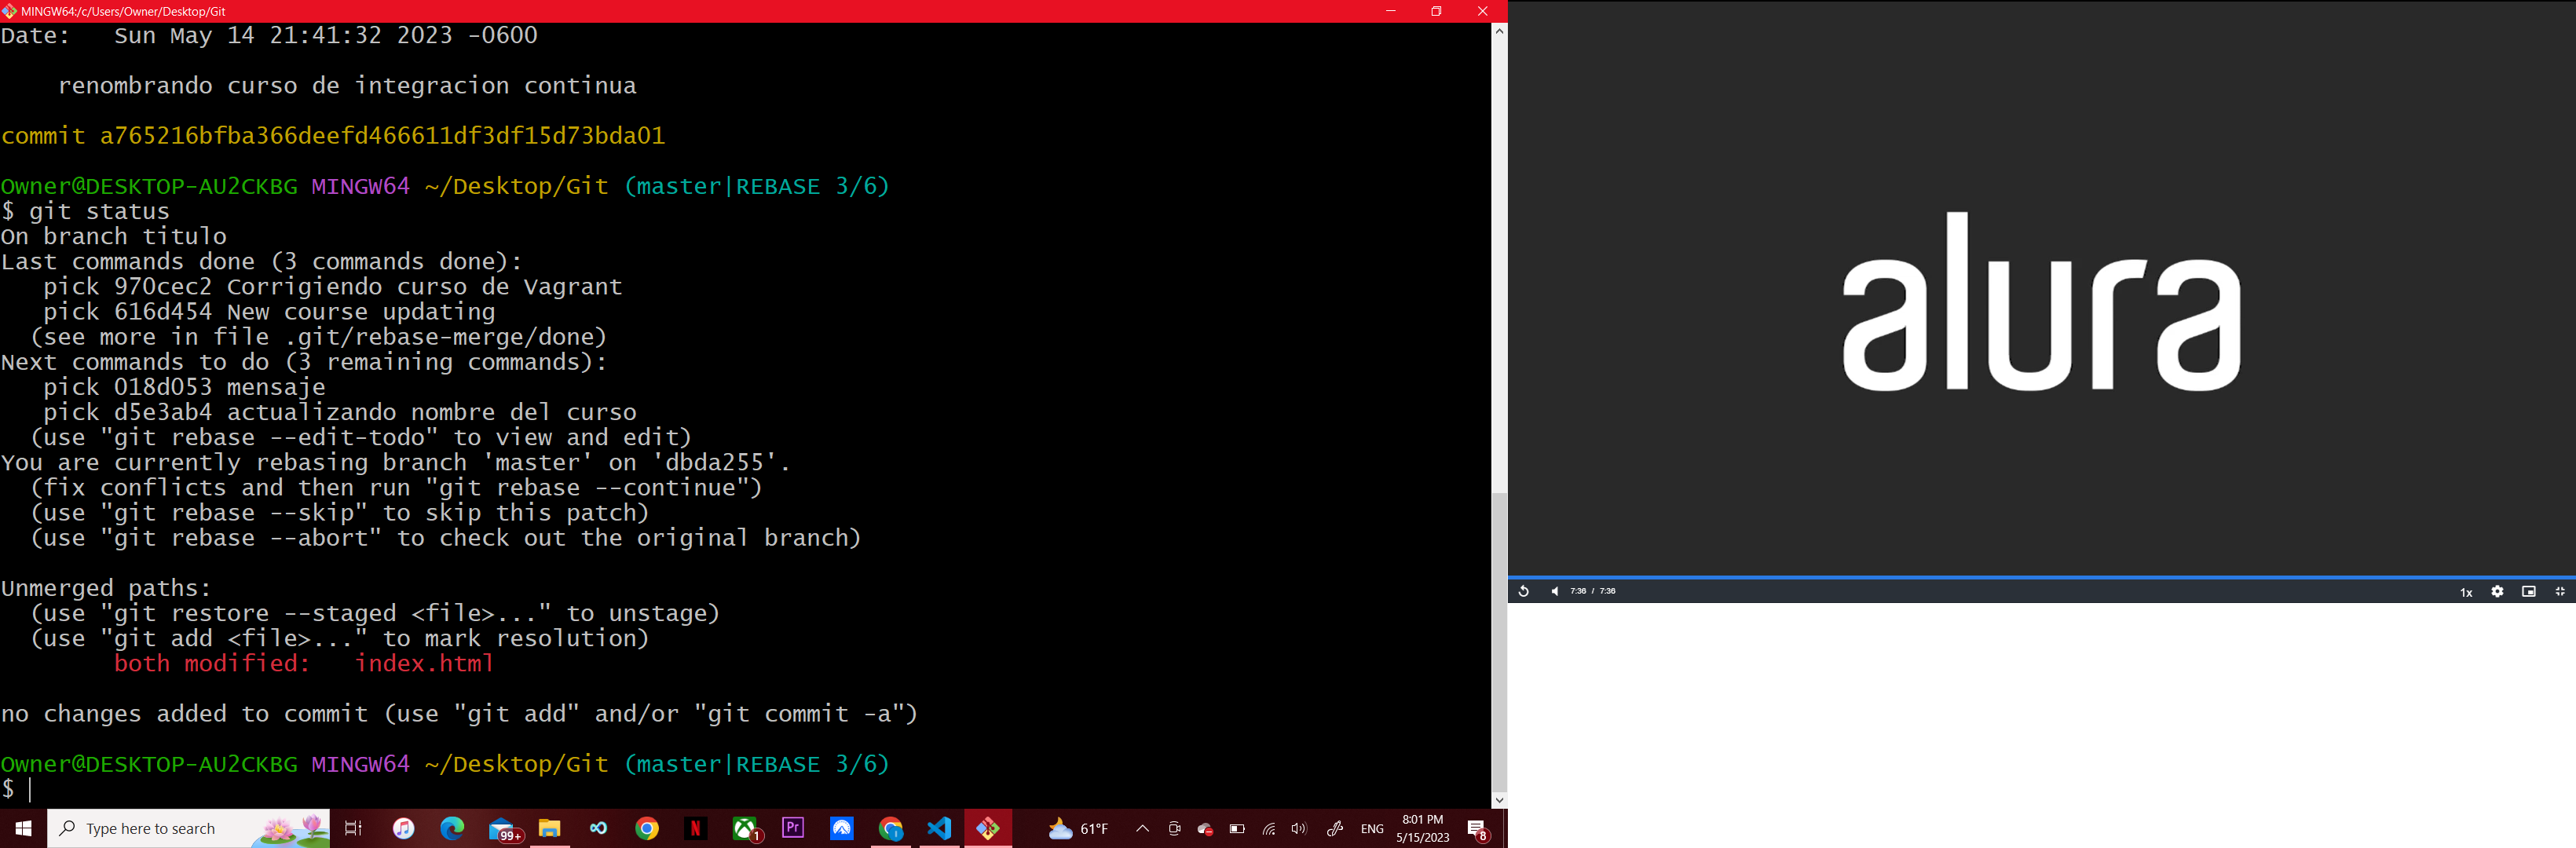Click 'pick d5e3ab4 actualizando nombre del curso'

click(340, 412)
